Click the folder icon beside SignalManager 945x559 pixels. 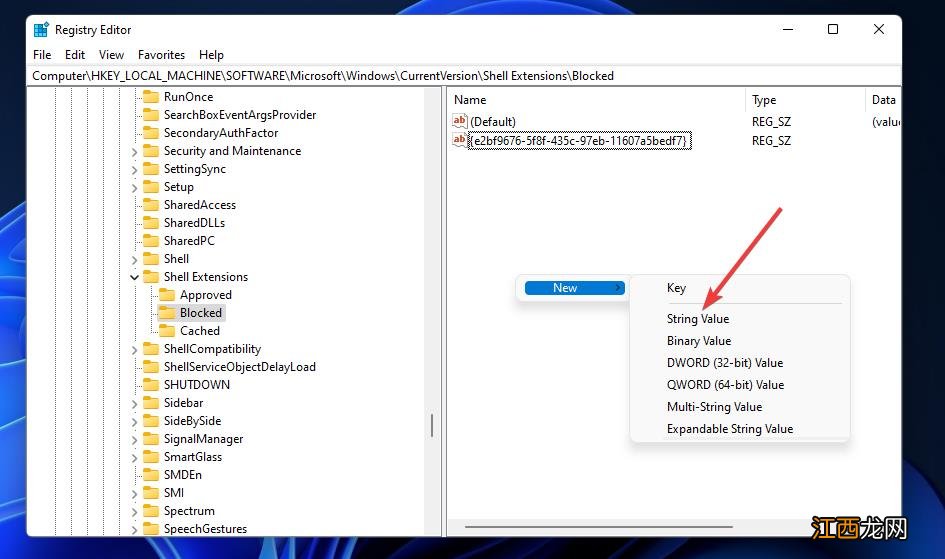coord(151,439)
